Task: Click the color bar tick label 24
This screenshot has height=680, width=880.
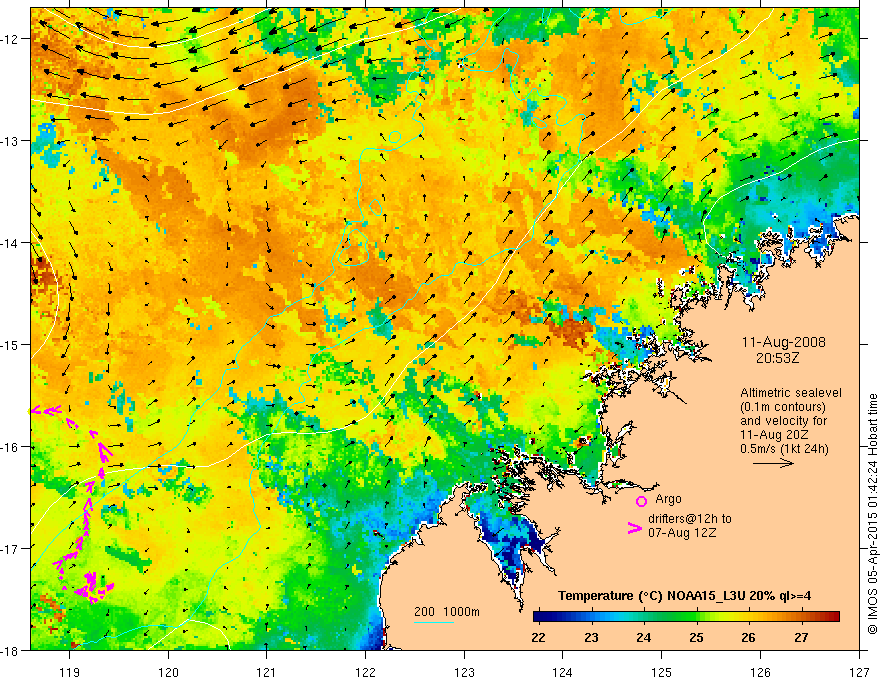Action: (x=644, y=637)
